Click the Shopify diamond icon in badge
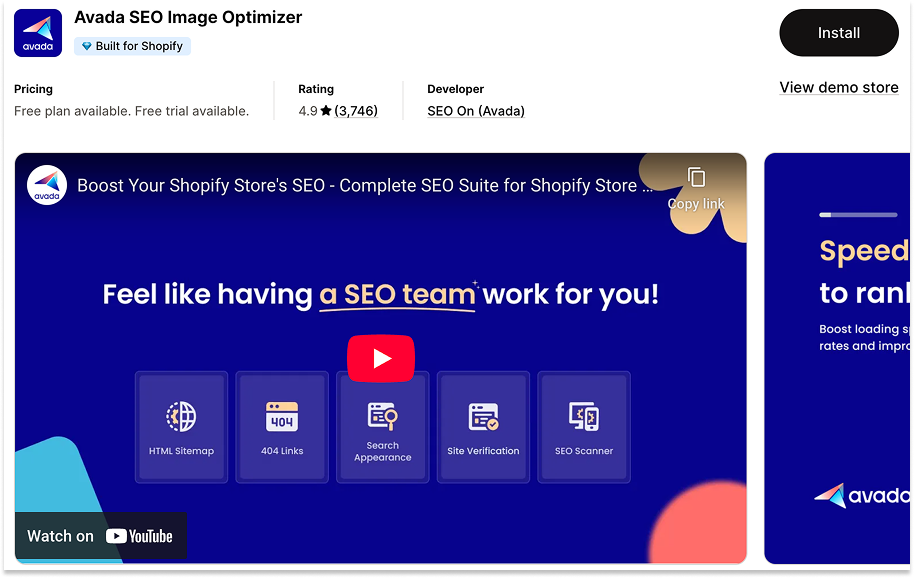Image resolution: width=914 pixels, height=578 pixels. 86,46
